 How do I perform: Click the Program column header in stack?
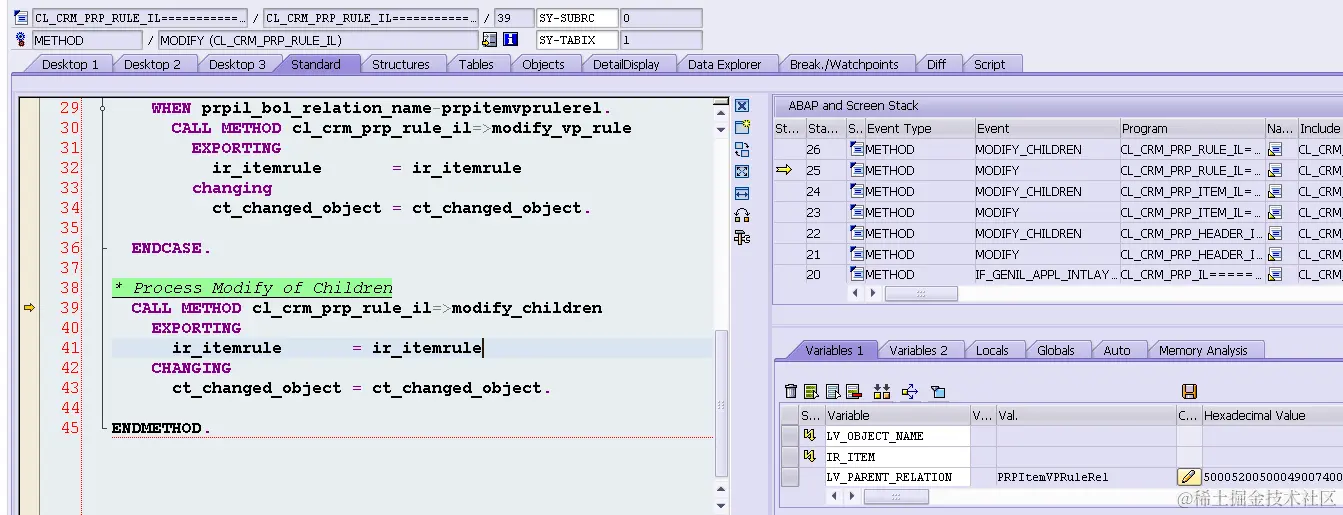(1191, 128)
